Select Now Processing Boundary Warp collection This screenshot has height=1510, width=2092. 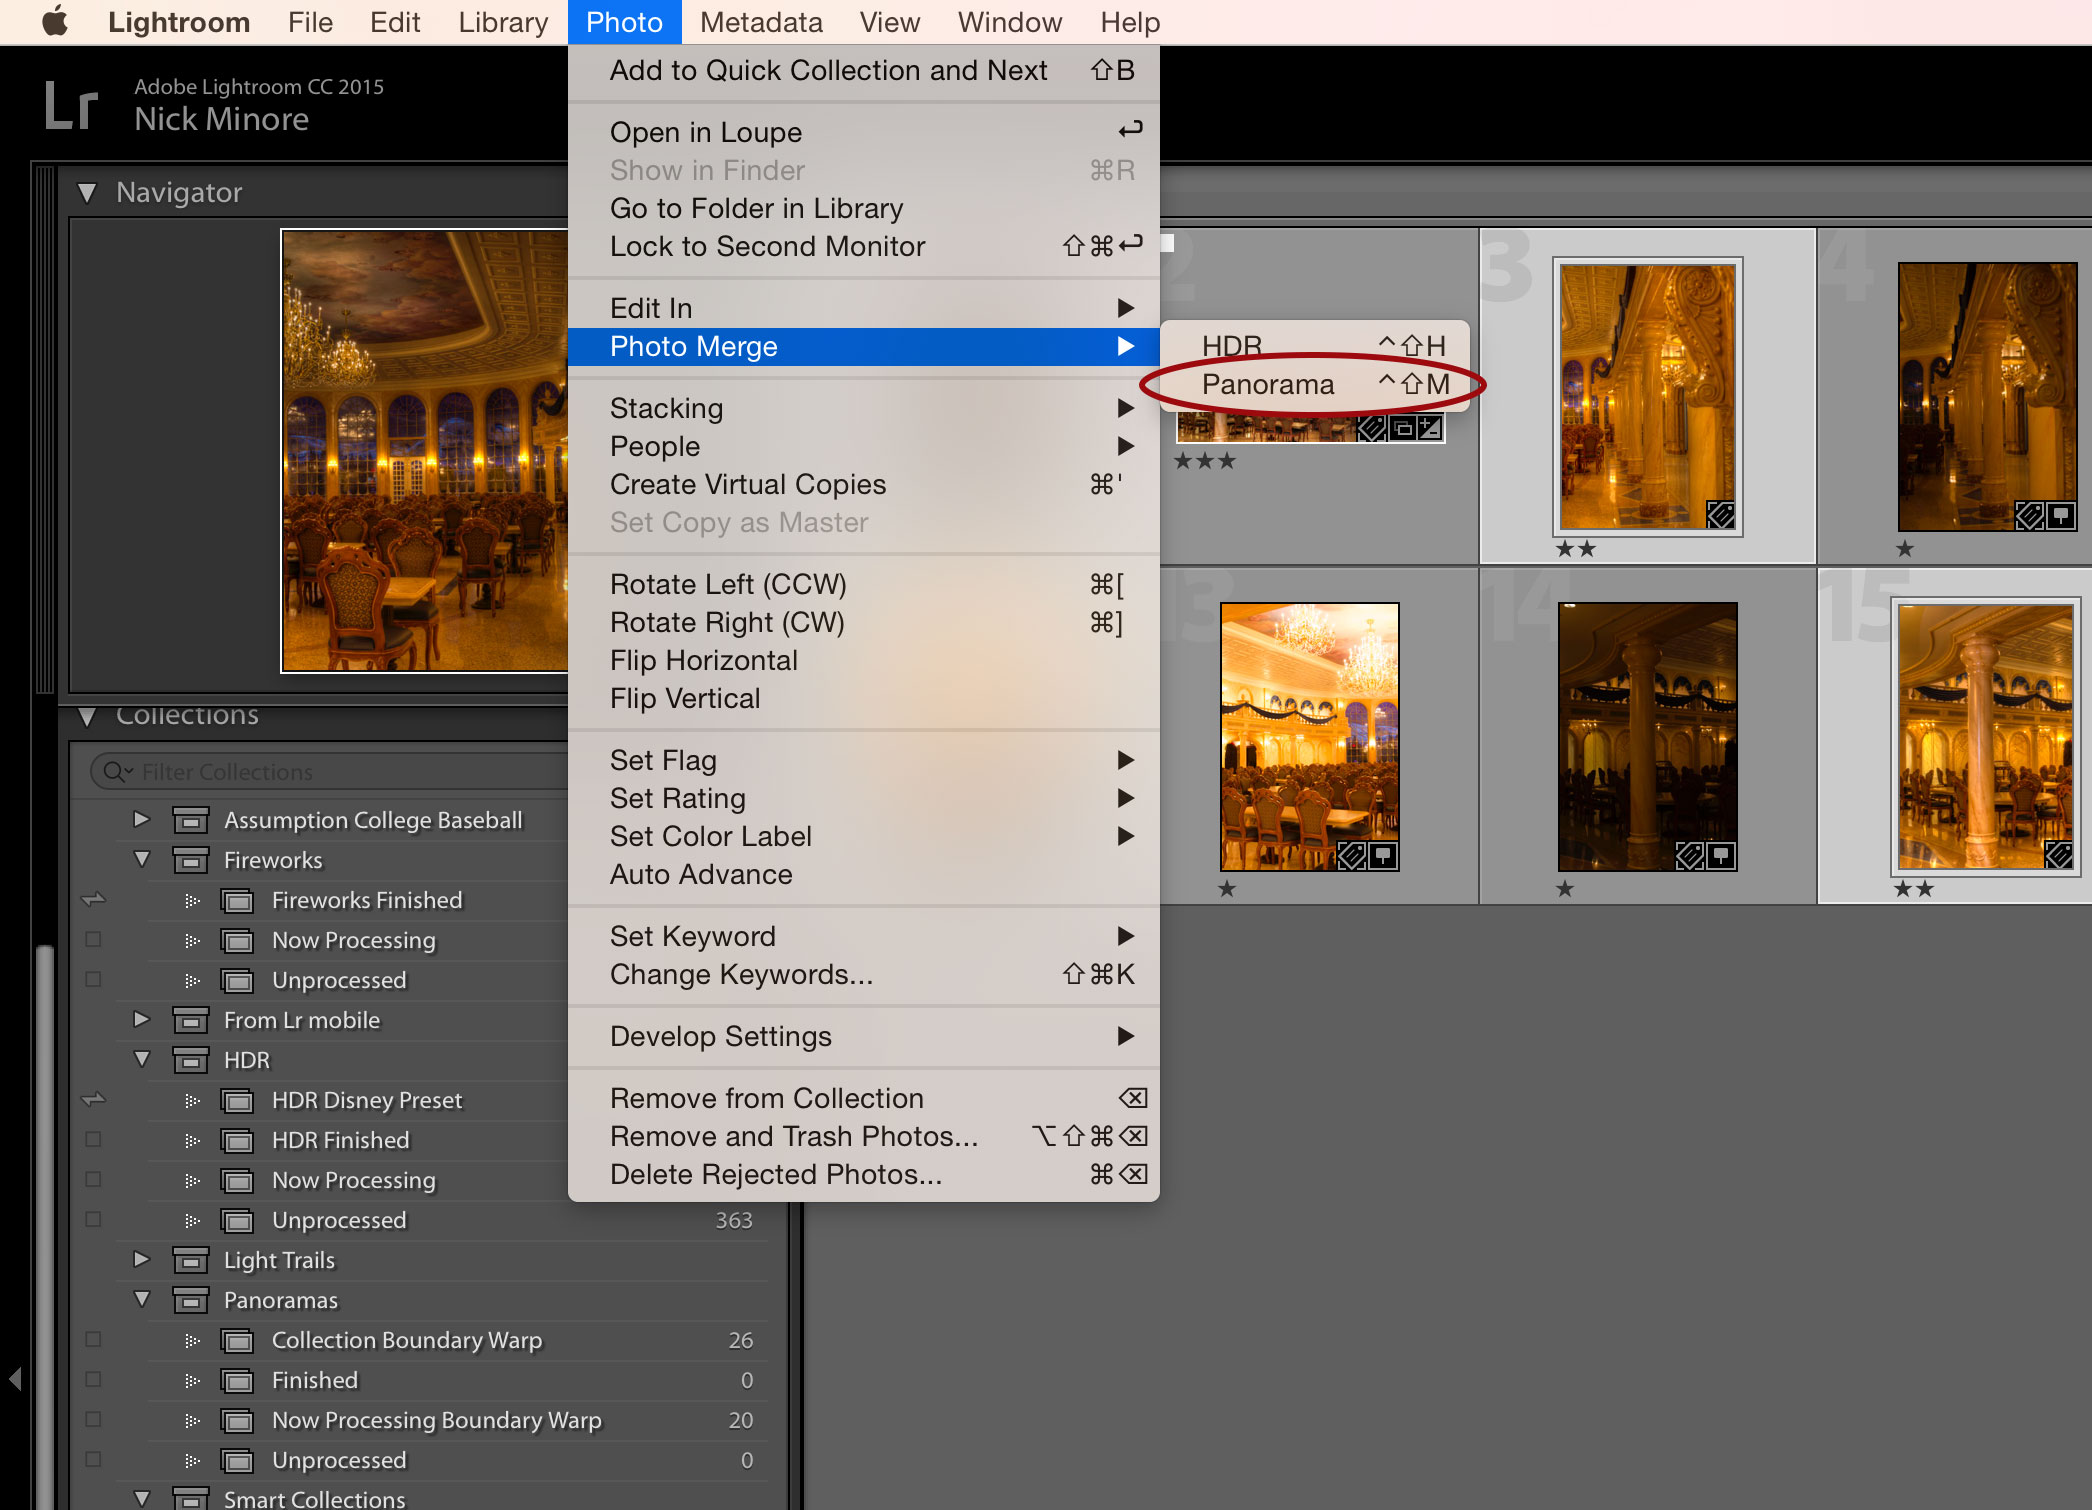[436, 1420]
